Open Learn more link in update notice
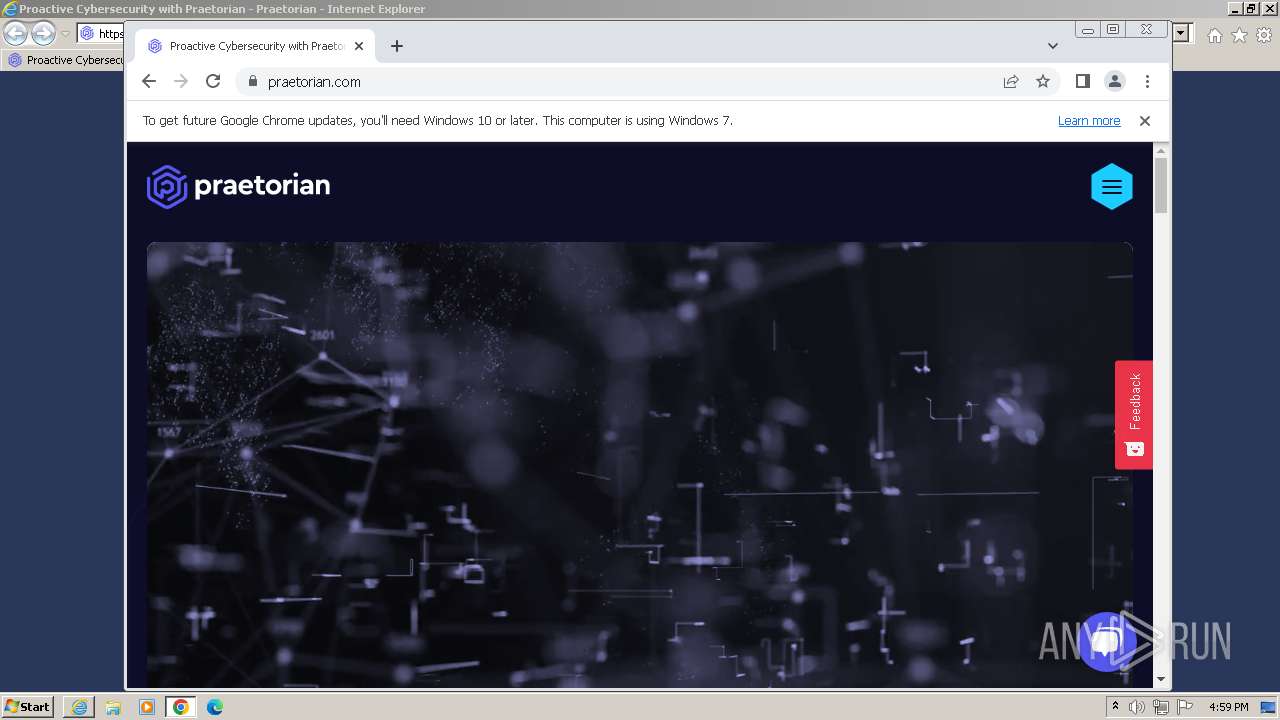Viewport: 1280px width, 720px height. 1089,121
